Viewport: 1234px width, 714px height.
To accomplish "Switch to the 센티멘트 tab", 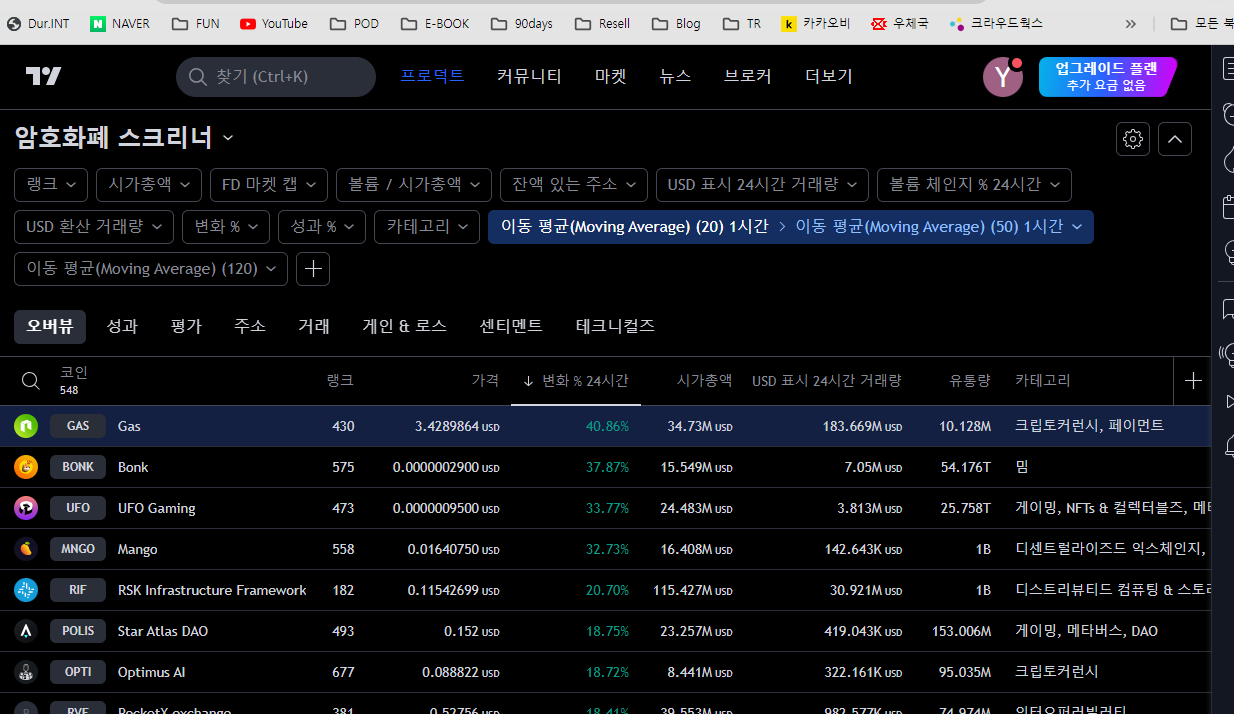I will click(x=511, y=326).
